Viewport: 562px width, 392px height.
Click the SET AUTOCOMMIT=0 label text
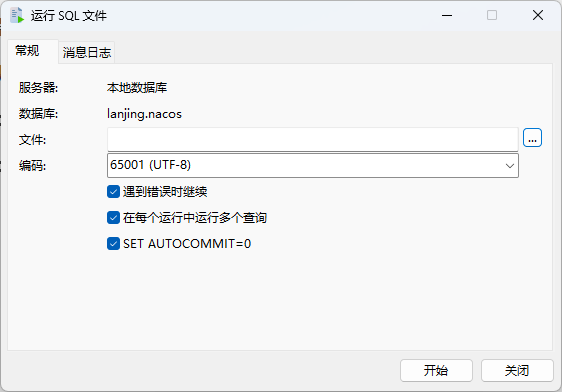point(187,244)
